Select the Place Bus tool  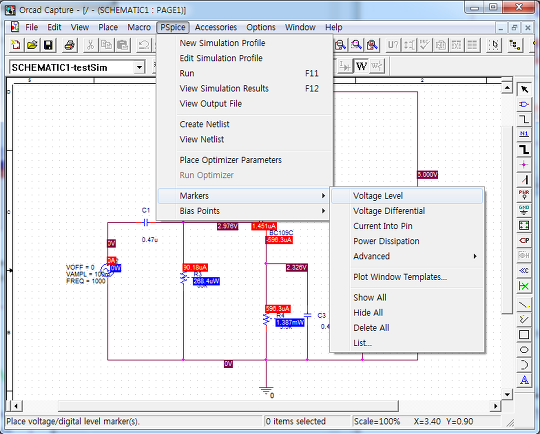524,149
